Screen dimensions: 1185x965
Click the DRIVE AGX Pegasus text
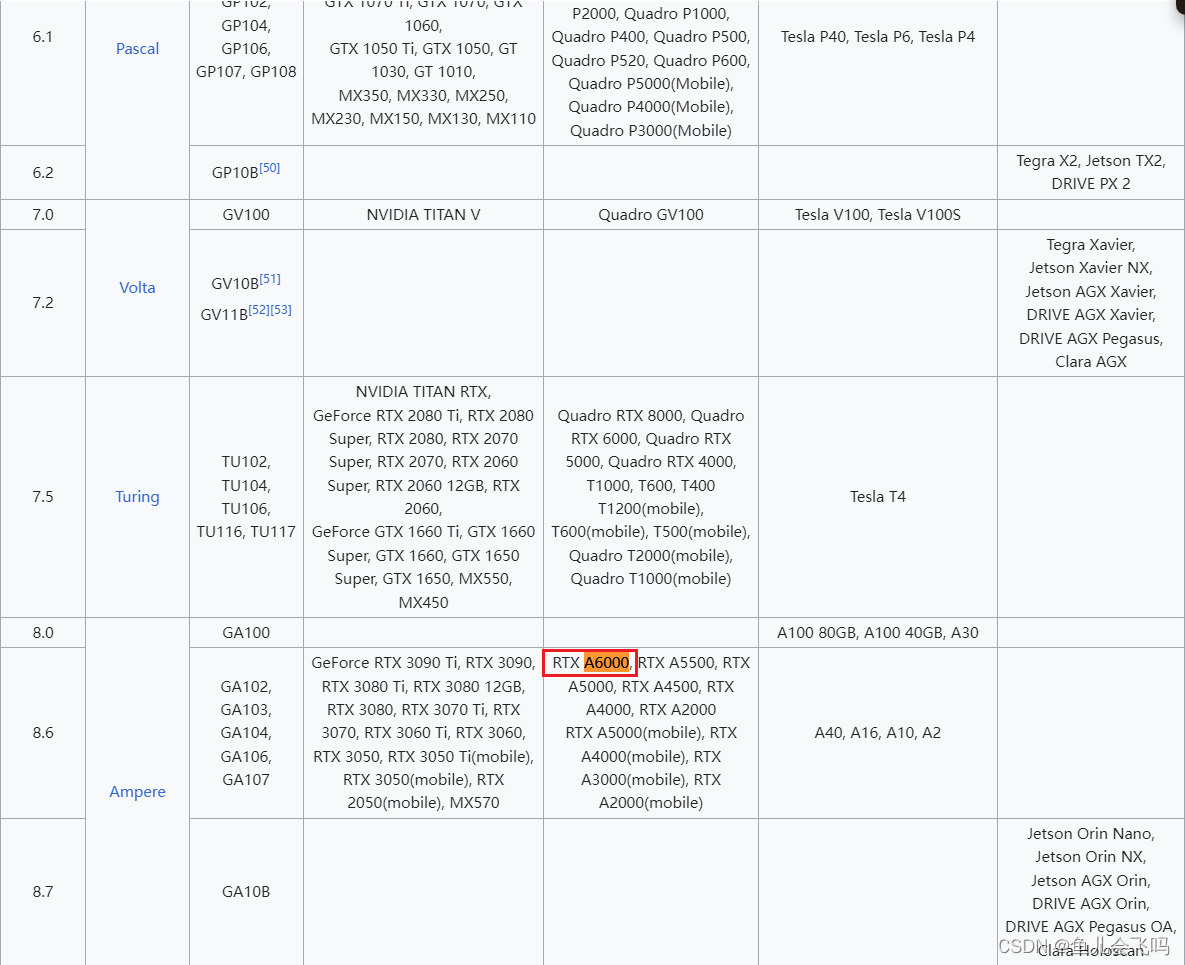1089,339
